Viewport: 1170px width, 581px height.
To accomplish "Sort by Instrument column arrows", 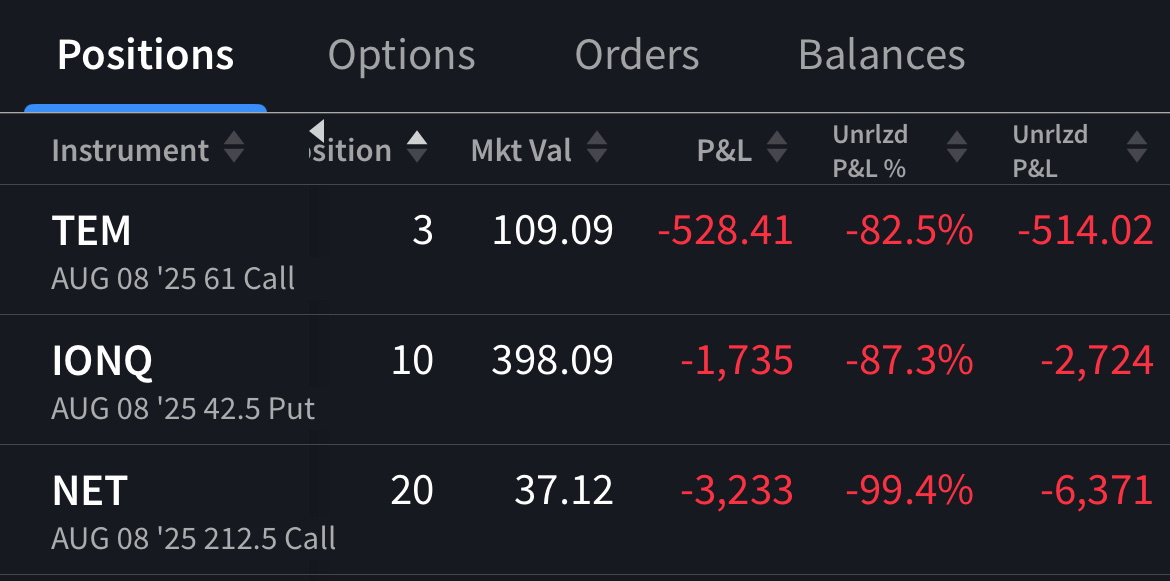I will coord(233,150).
